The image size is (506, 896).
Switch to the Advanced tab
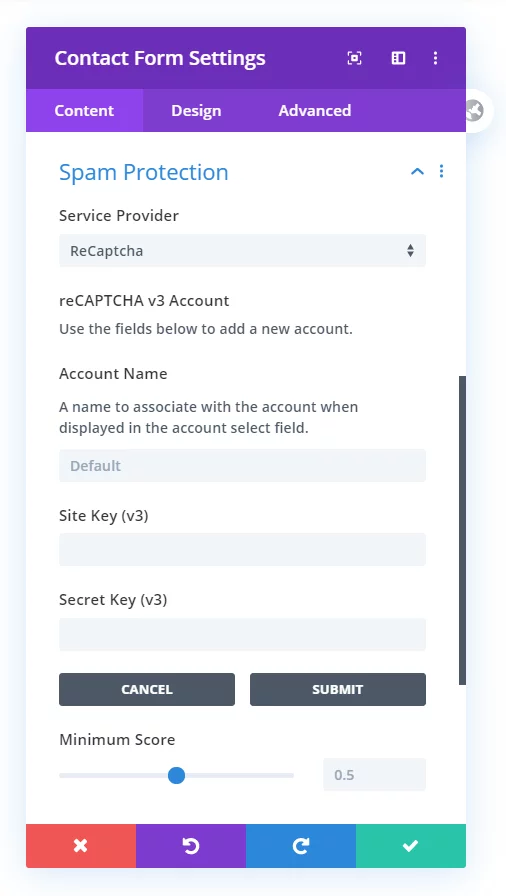[315, 110]
